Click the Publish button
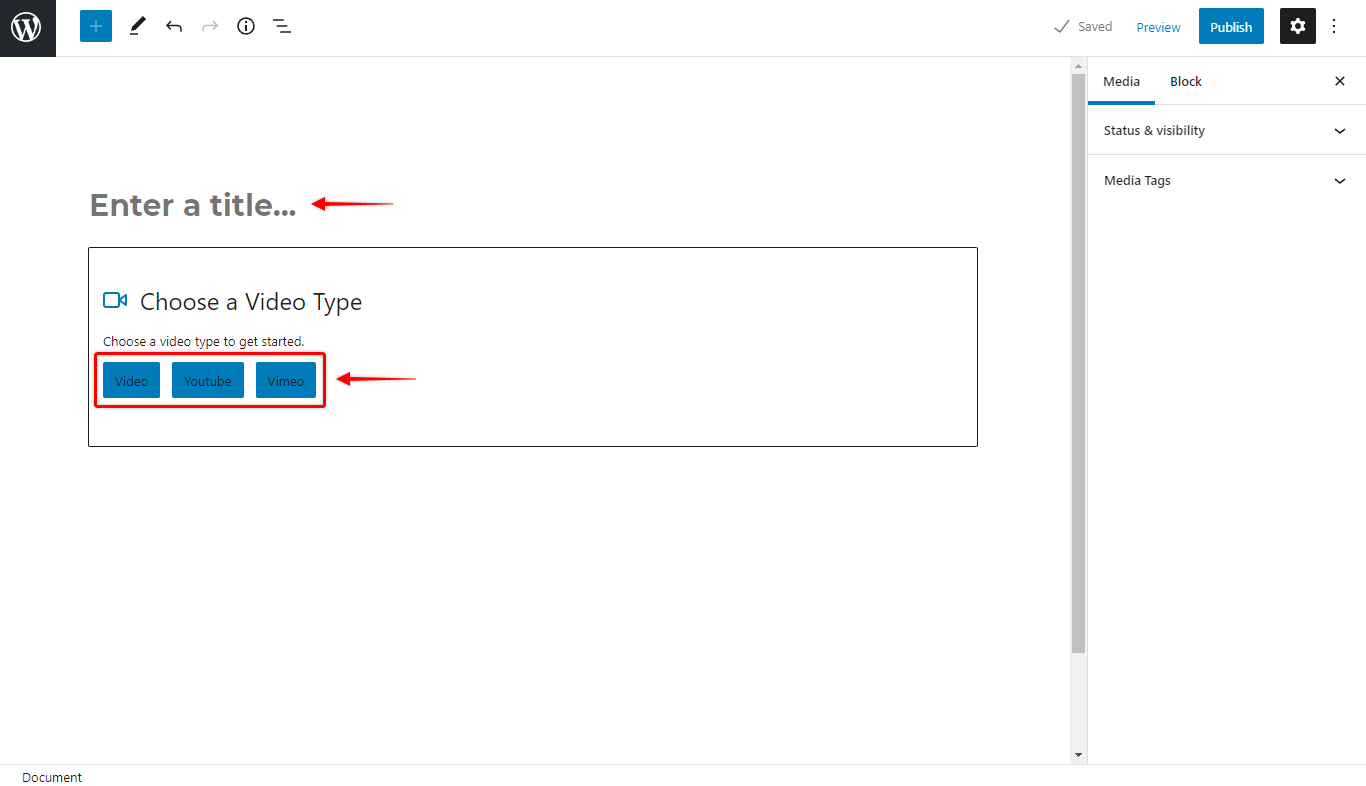The height and width of the screenshot is (786, 1366). [1231, 27]
